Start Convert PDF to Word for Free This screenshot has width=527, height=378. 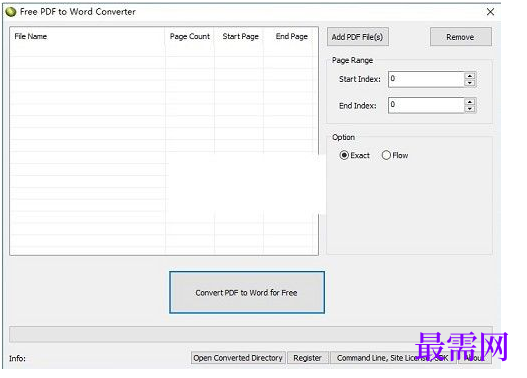(x=247, y=292)
